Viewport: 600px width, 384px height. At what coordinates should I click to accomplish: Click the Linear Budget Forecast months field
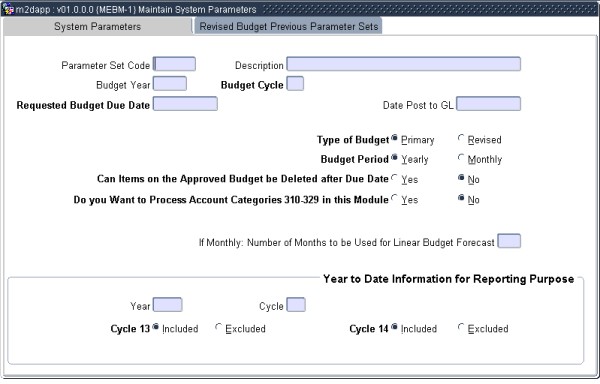[x=509, y=241]
